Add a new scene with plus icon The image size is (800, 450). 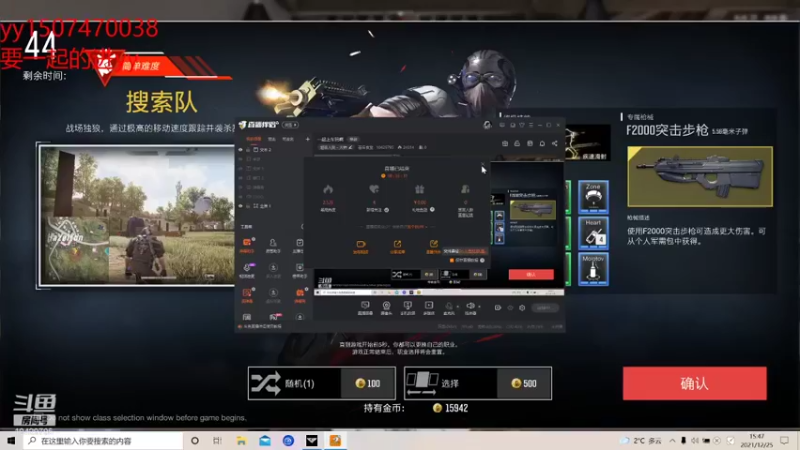point(308,139)
